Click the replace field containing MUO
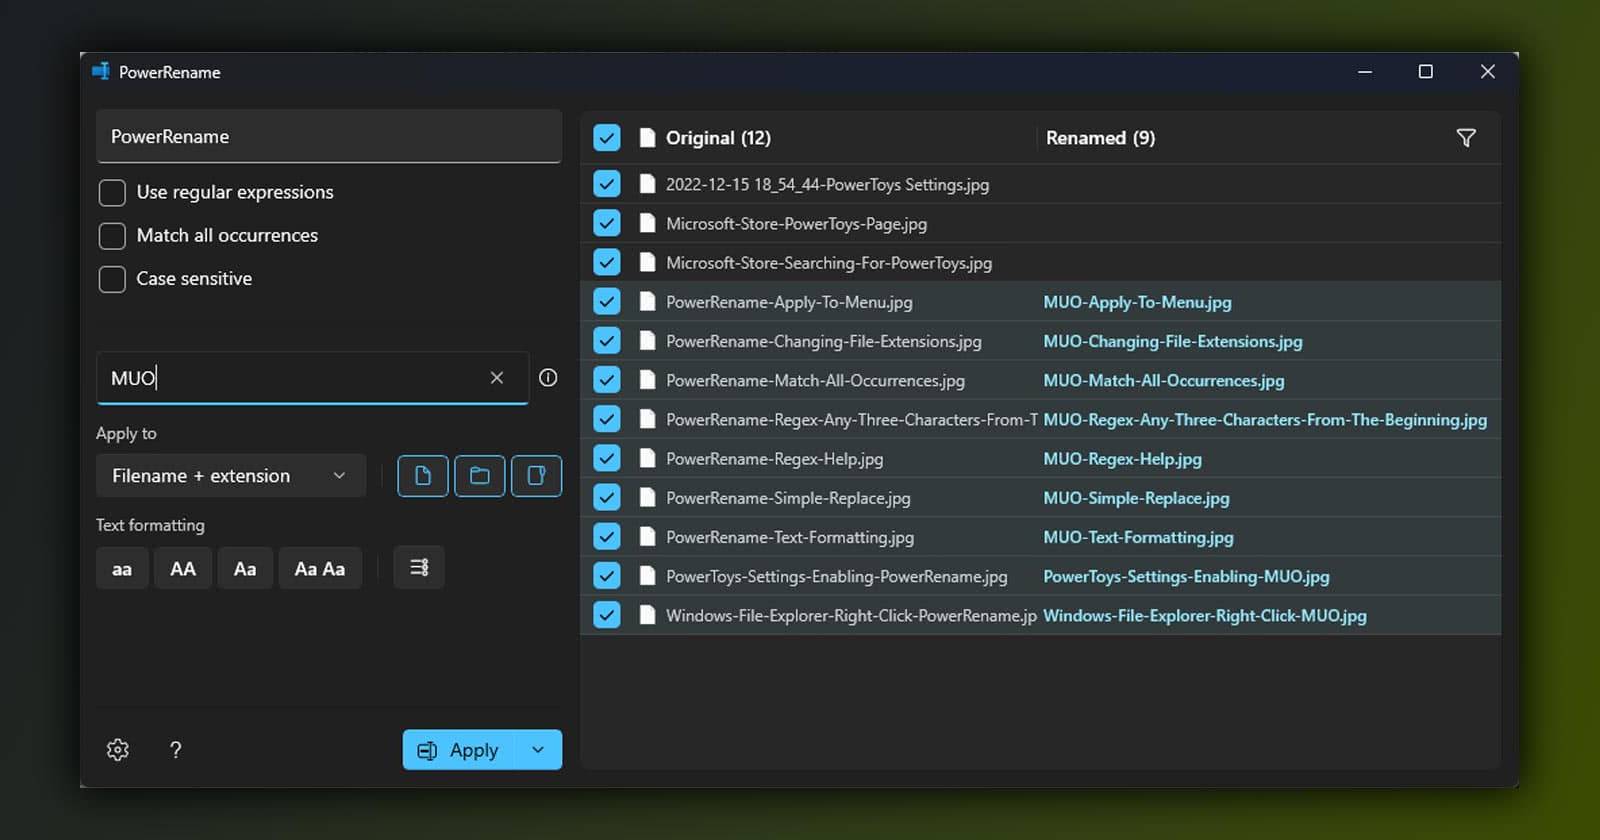Viewport: 1600px width, 840px height. click(x=312, y=378)
